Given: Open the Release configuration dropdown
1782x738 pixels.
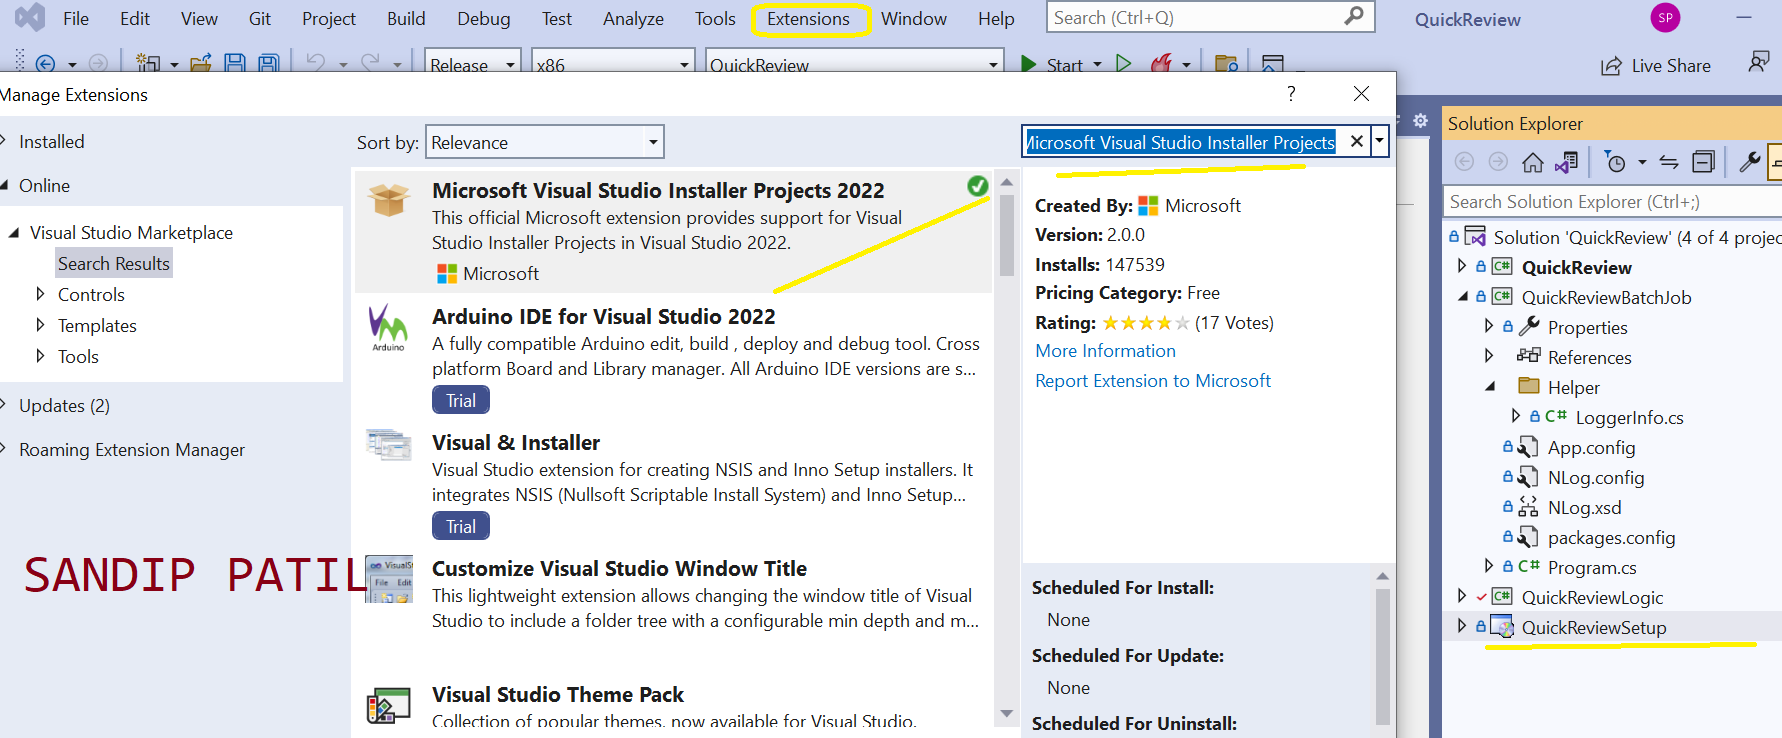Looking at the screenshot, I should coord(510,65).
